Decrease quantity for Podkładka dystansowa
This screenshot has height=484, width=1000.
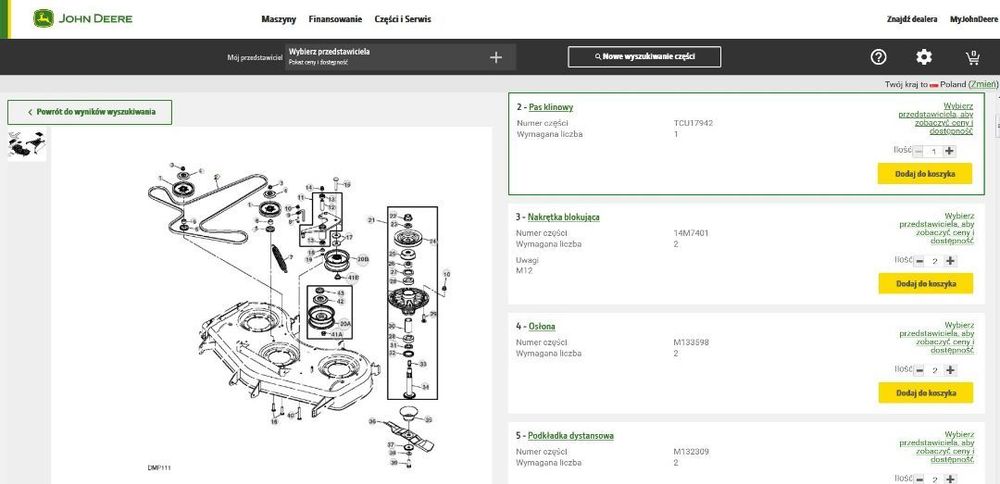[919, 480]
